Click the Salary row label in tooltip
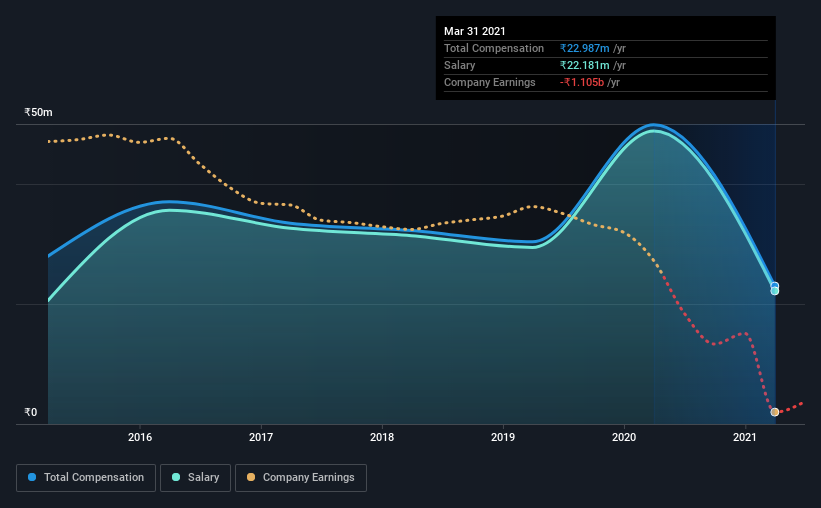 [460, 65]
